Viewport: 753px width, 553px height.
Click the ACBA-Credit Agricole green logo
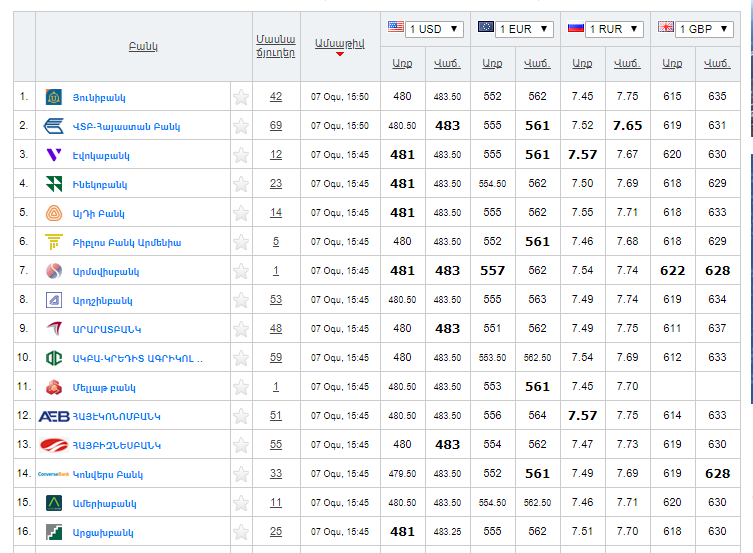pyautogui.click(x=53, y=358)
